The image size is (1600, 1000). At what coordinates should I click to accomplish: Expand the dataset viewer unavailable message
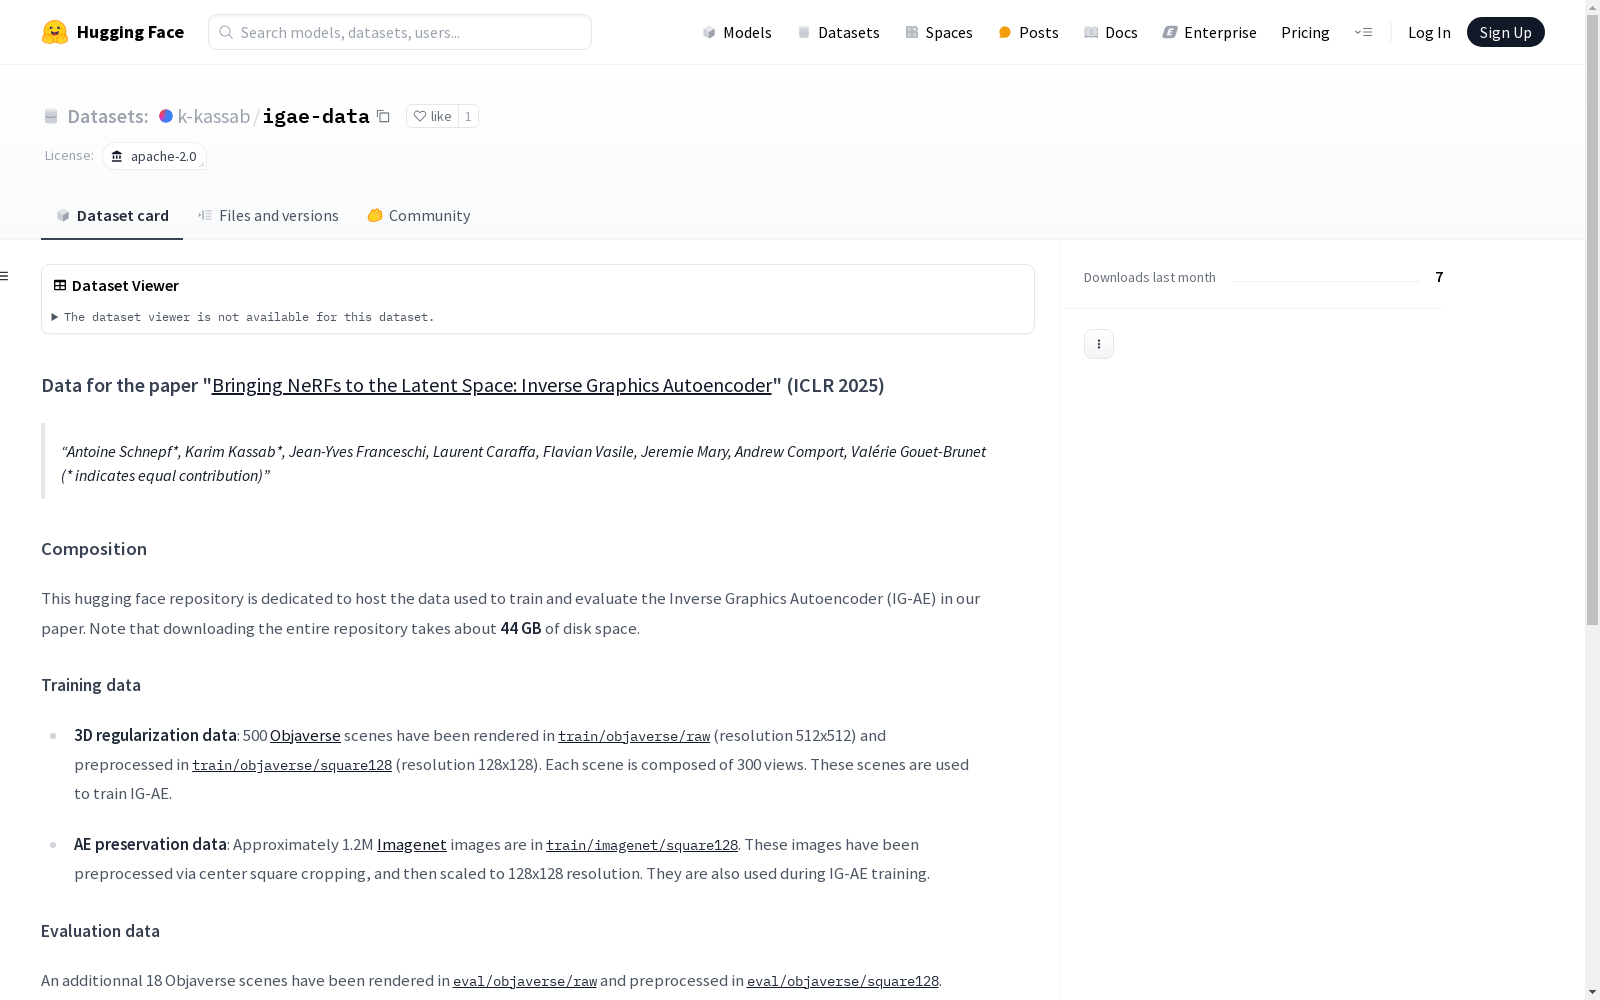tap(243, 317)
